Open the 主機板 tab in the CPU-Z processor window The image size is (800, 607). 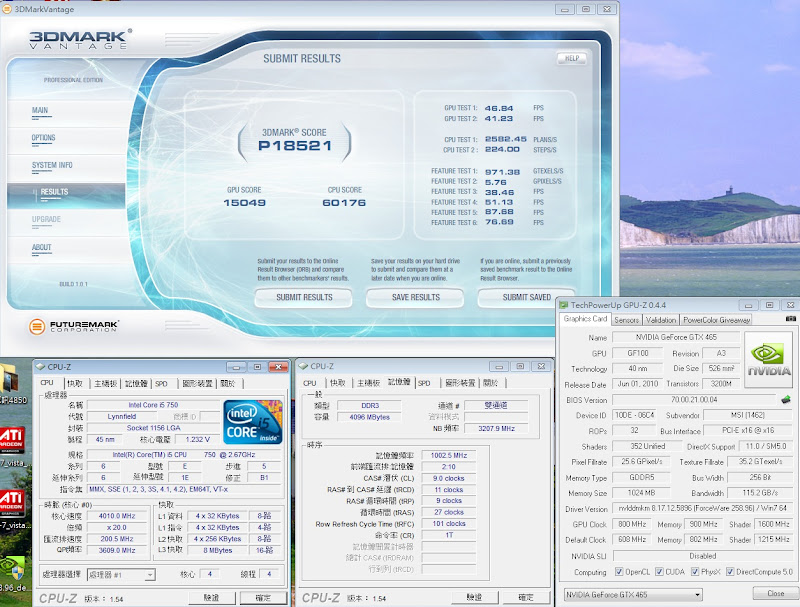click(105, 383)
